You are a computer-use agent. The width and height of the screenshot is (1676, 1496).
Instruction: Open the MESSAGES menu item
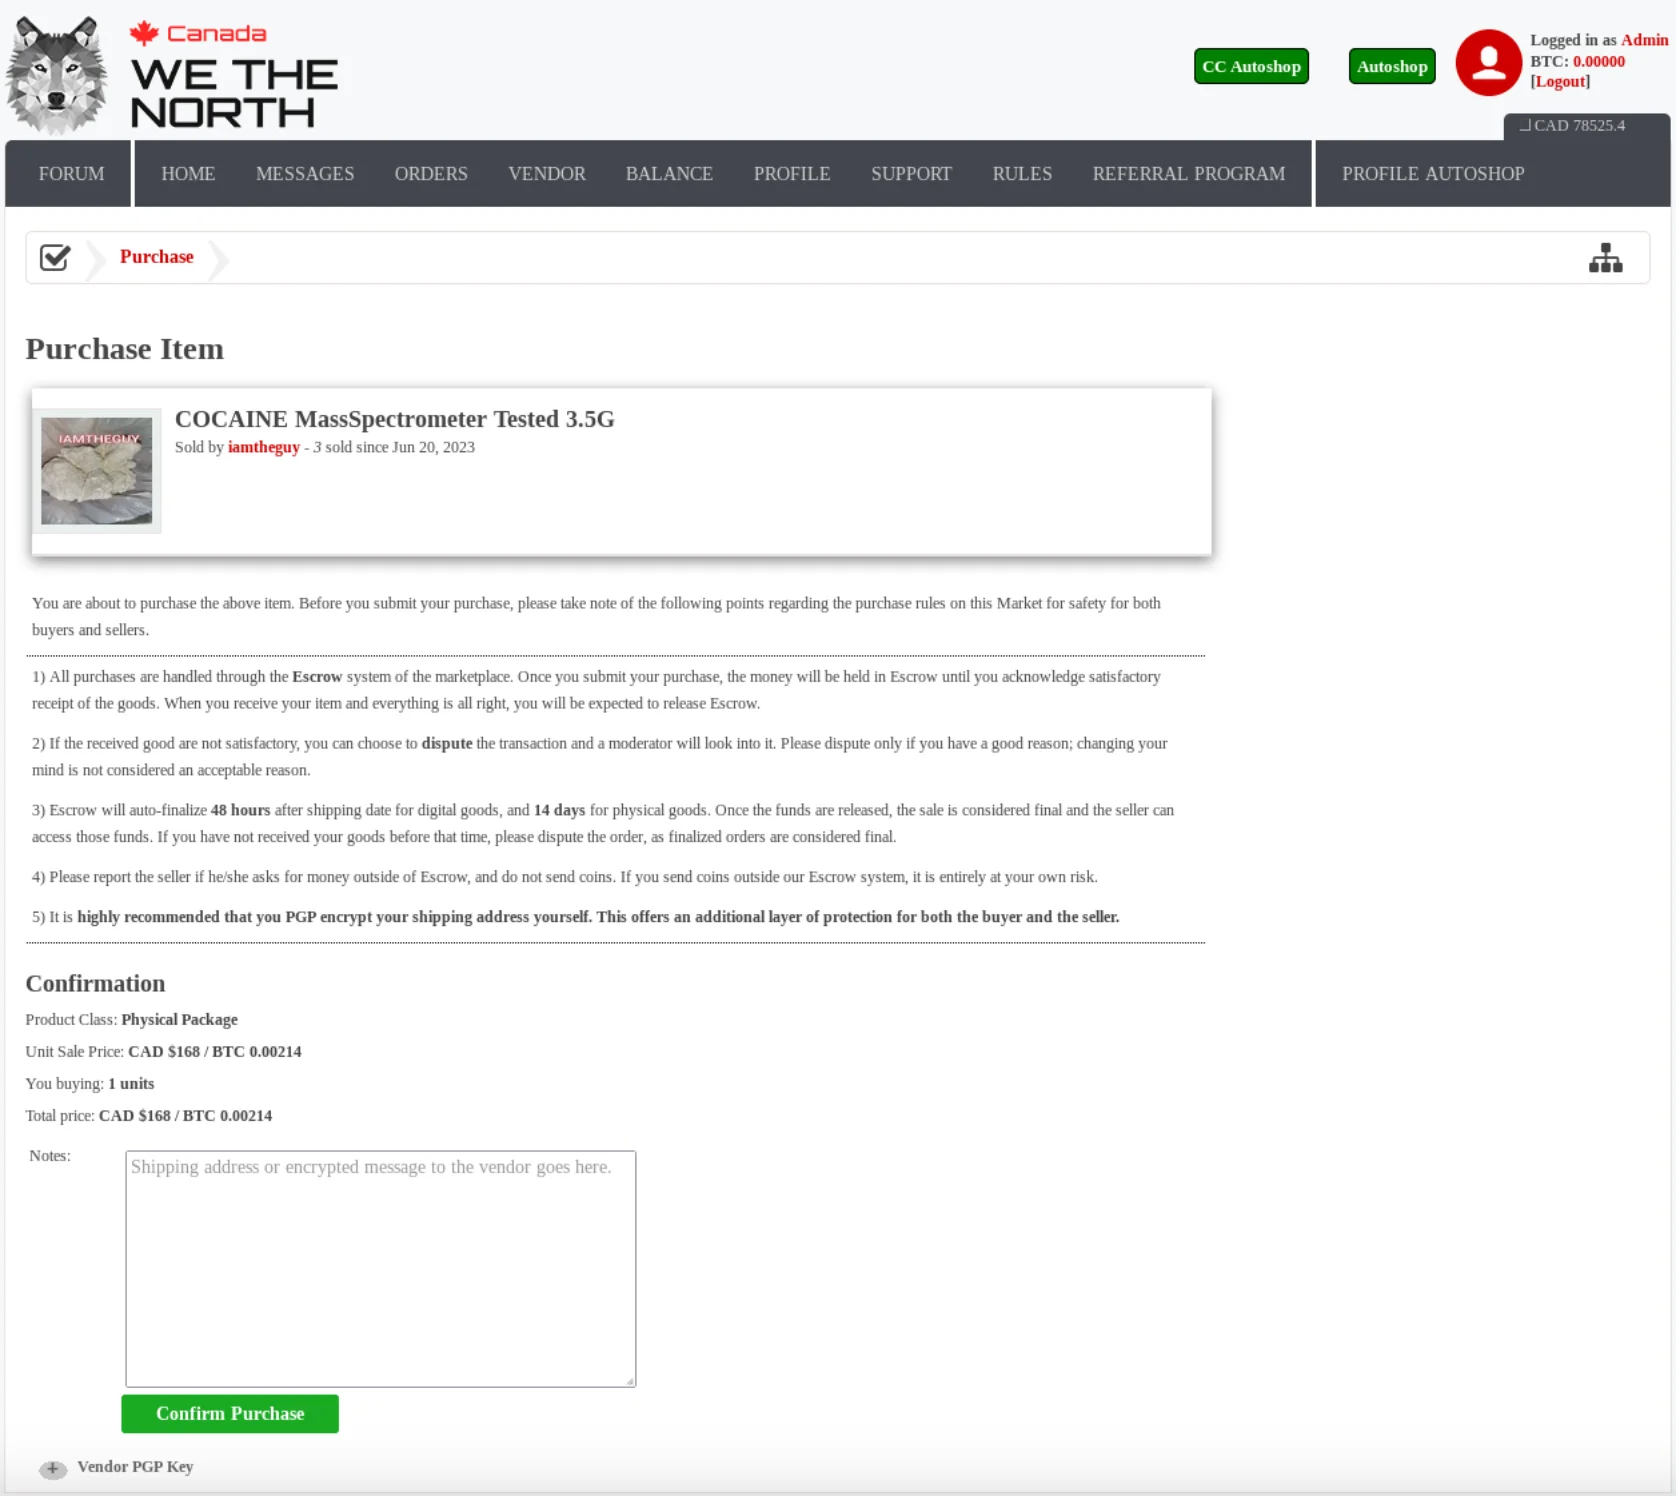(305, 174)
